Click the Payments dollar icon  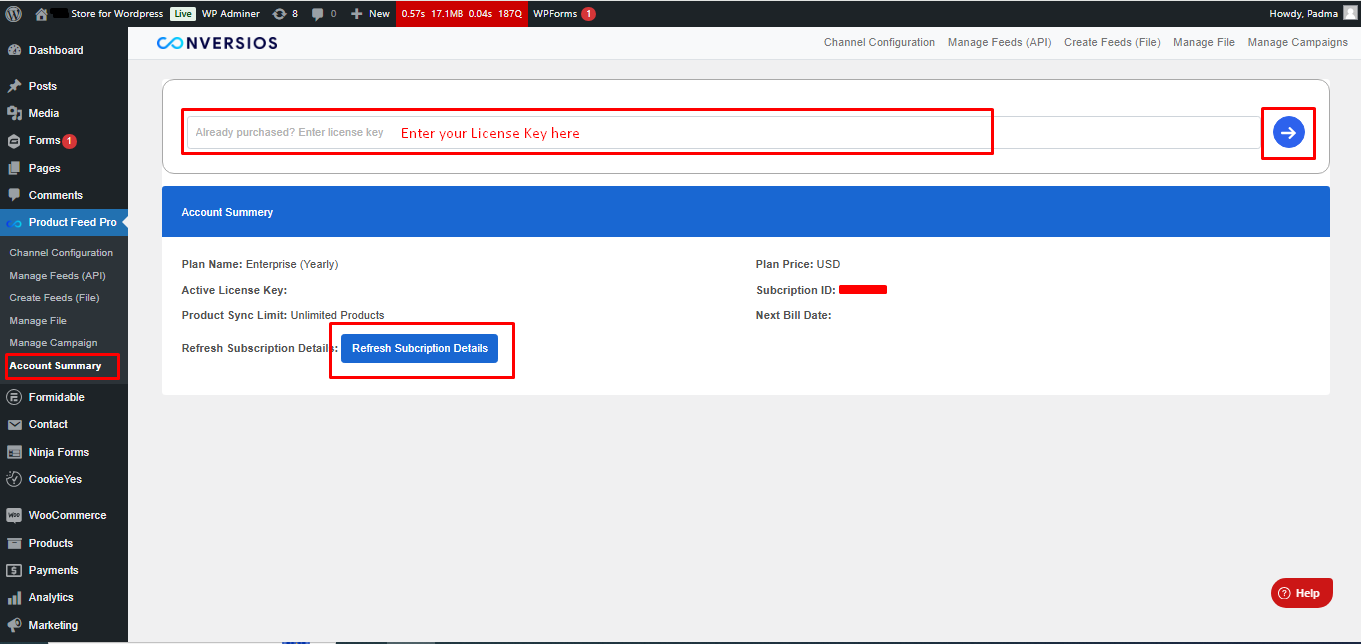tap(14, 570)
